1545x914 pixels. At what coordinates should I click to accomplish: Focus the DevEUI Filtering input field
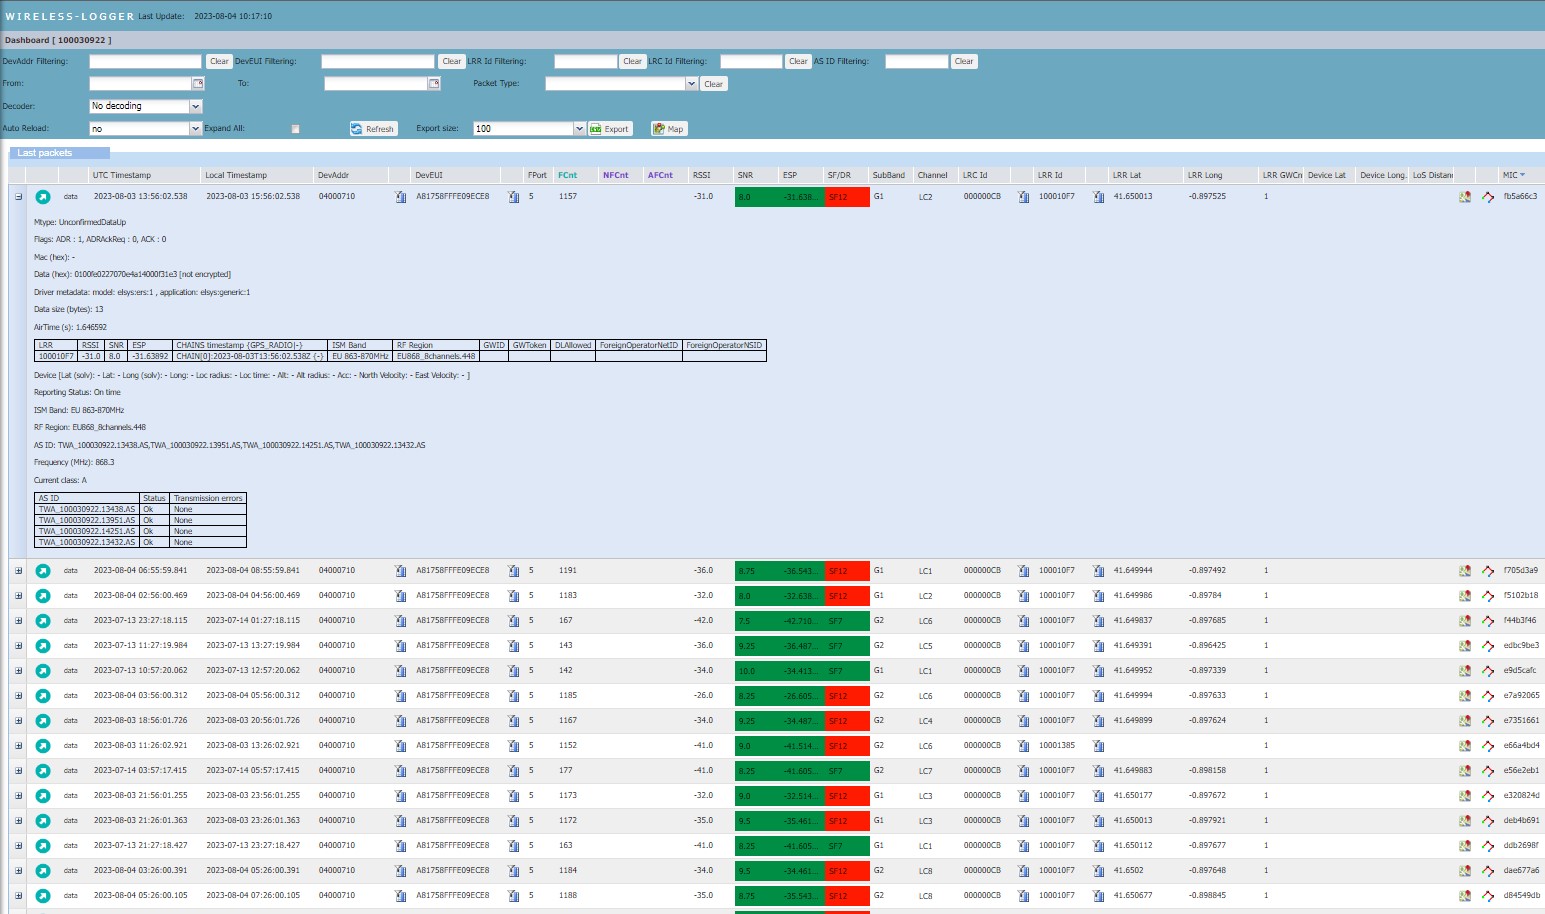pos(378,61)
